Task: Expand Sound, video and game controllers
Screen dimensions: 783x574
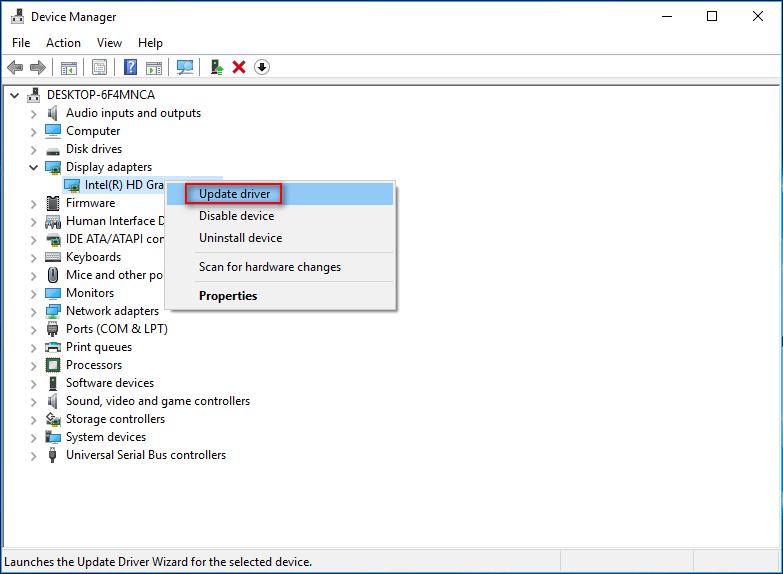Action: 33,402
